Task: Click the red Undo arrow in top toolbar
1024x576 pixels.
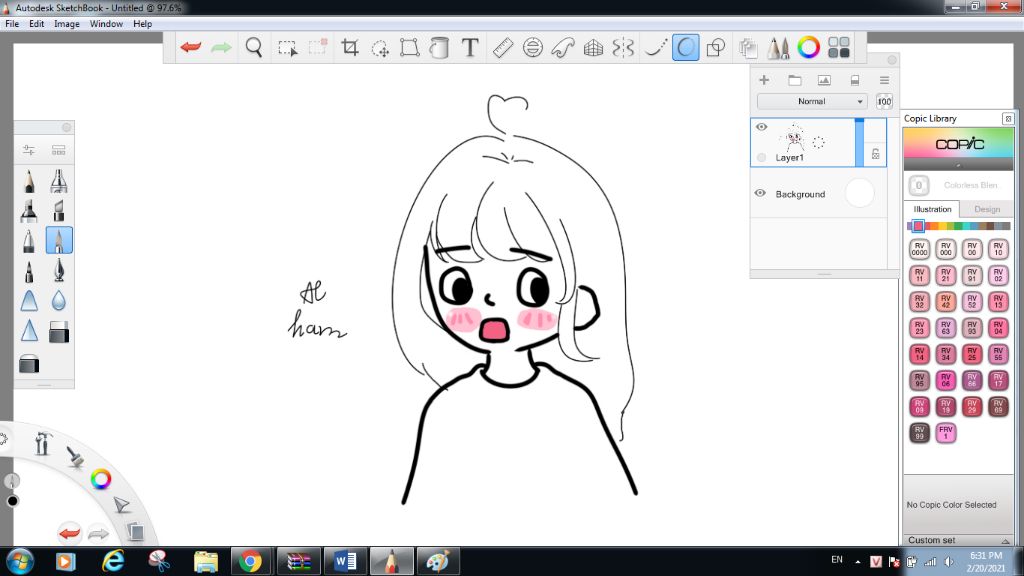Action: (191, 47)
